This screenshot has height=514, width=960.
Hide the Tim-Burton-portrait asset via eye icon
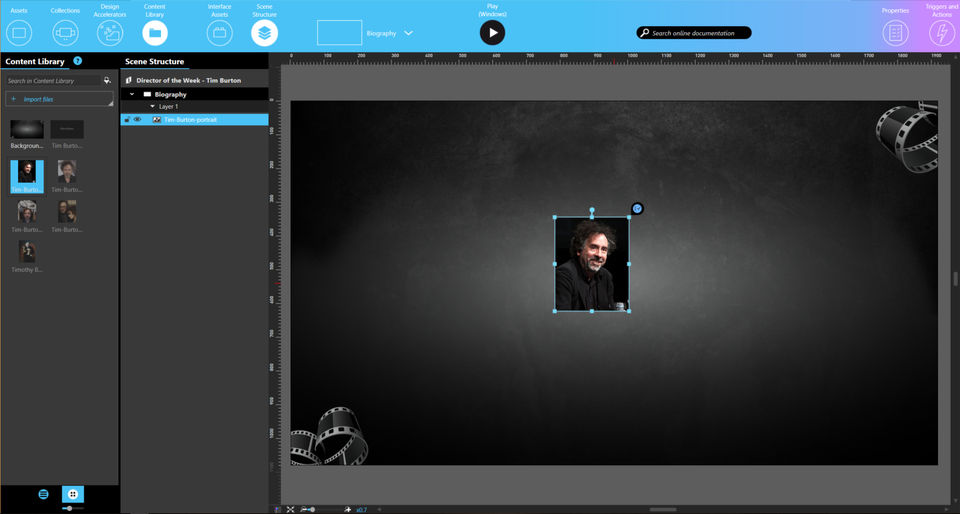click(137, 119)
